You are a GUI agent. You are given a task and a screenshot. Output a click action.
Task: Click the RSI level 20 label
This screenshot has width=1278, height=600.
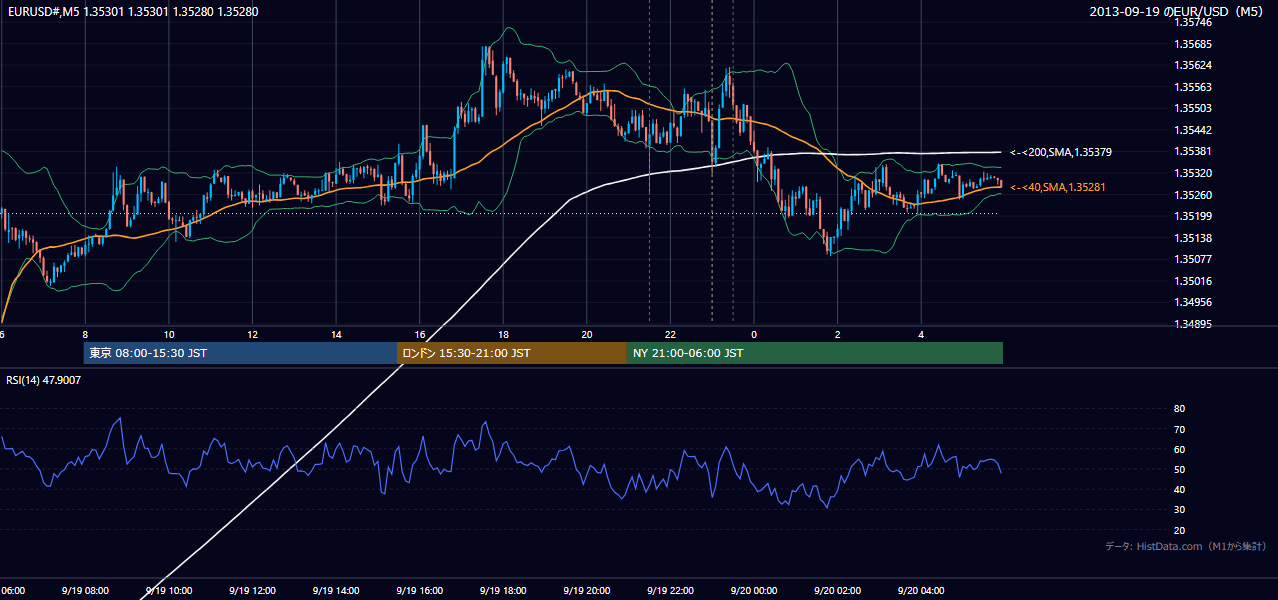click(x=1179, y=531)
